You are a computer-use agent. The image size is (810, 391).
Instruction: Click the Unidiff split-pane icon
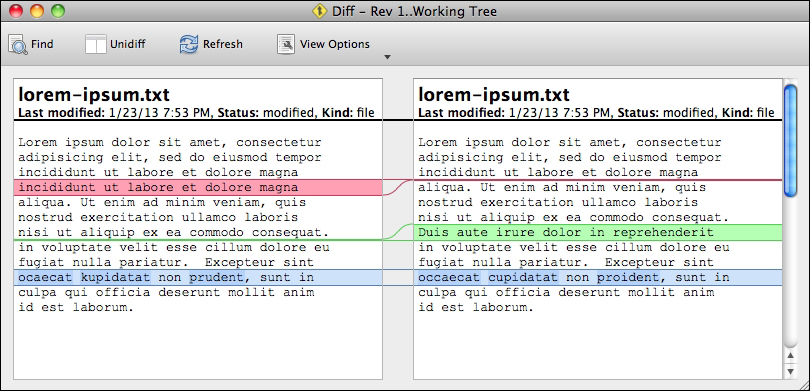click(x=95, y=44)
